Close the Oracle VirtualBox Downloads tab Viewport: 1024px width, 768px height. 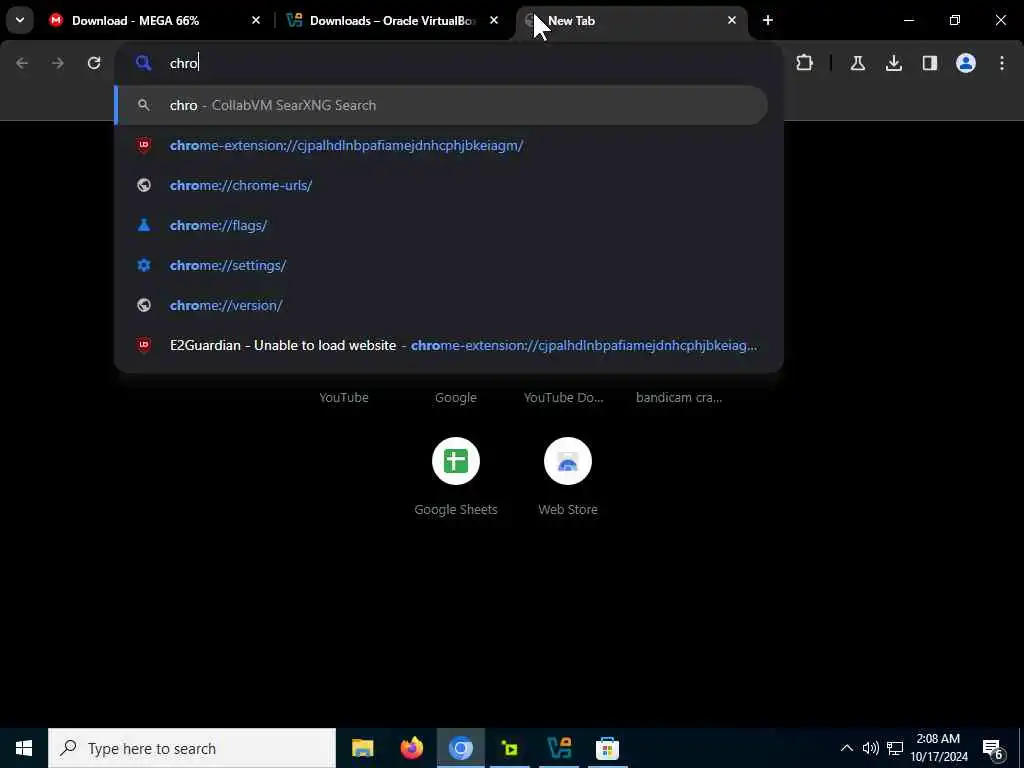(494, 21)
